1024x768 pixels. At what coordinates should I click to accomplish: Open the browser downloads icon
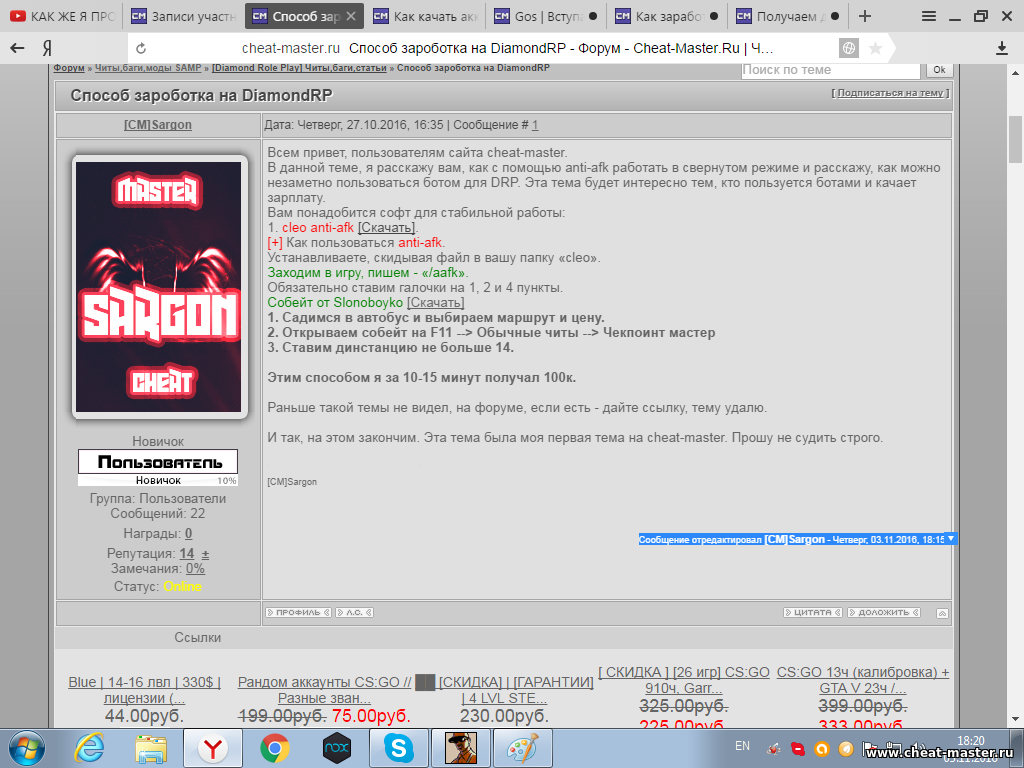pos(1002,48)
